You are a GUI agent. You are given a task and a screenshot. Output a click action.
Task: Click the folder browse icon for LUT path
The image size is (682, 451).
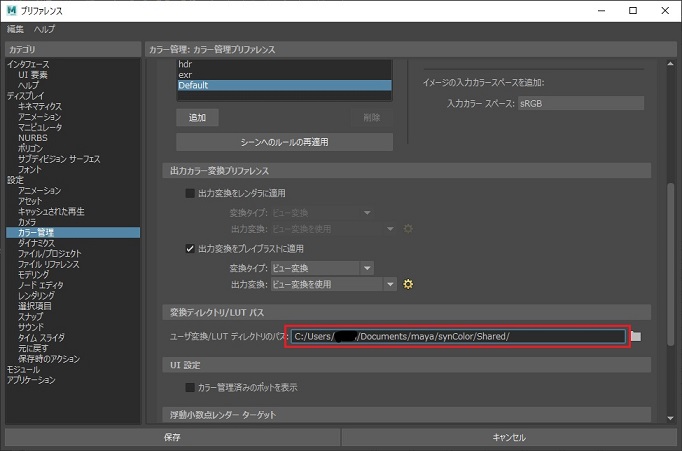click(x=636, y=336)
